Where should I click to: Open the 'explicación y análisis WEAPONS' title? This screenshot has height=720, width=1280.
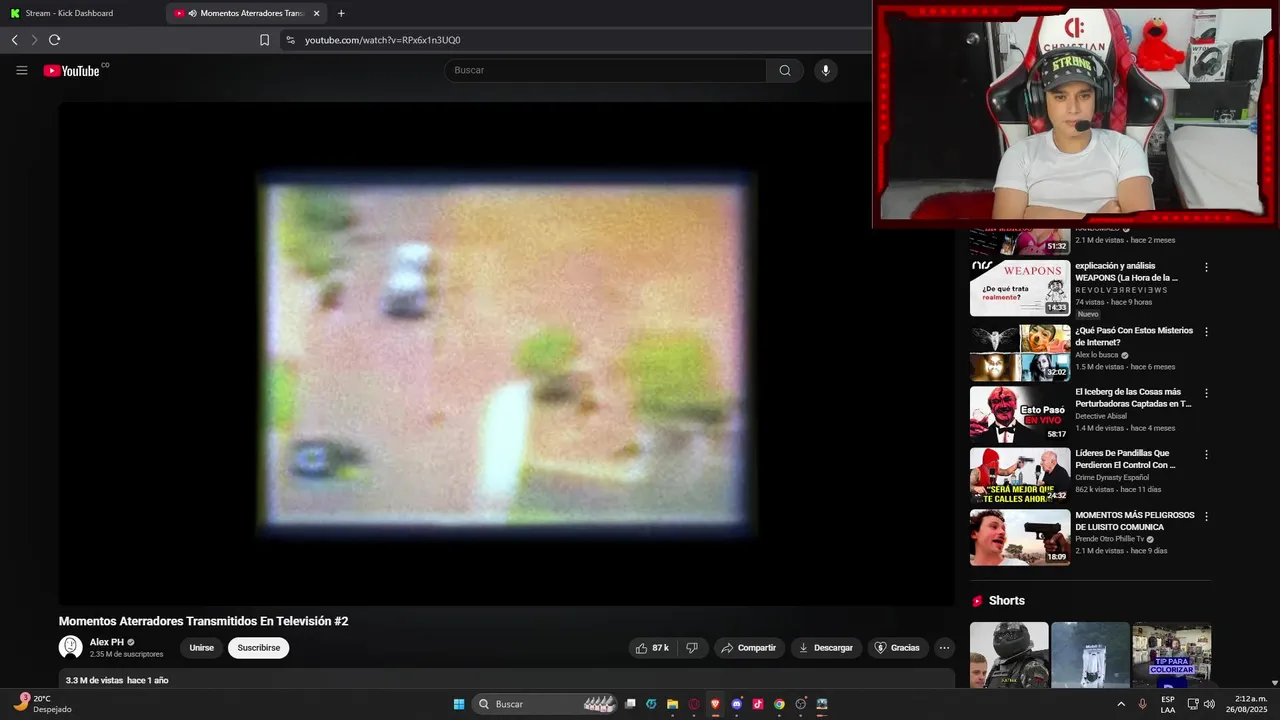click(x=1126, y=272)
